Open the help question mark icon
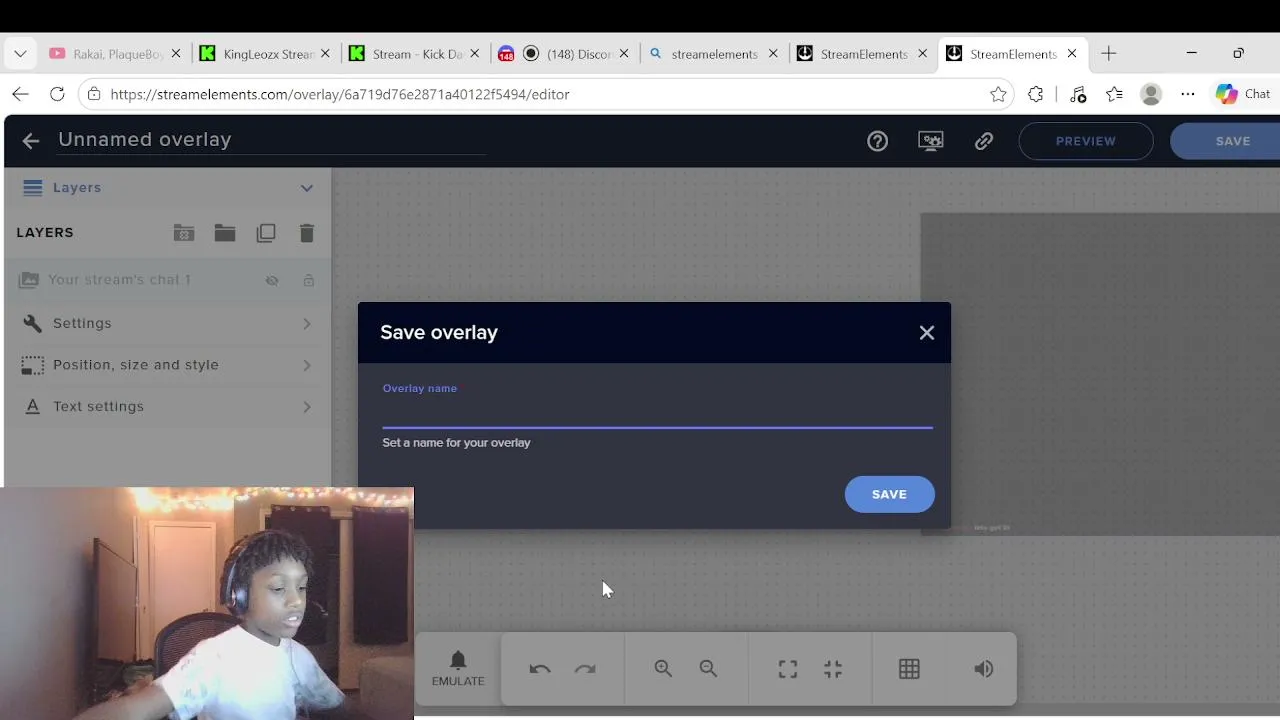 (x=878, y=141)
